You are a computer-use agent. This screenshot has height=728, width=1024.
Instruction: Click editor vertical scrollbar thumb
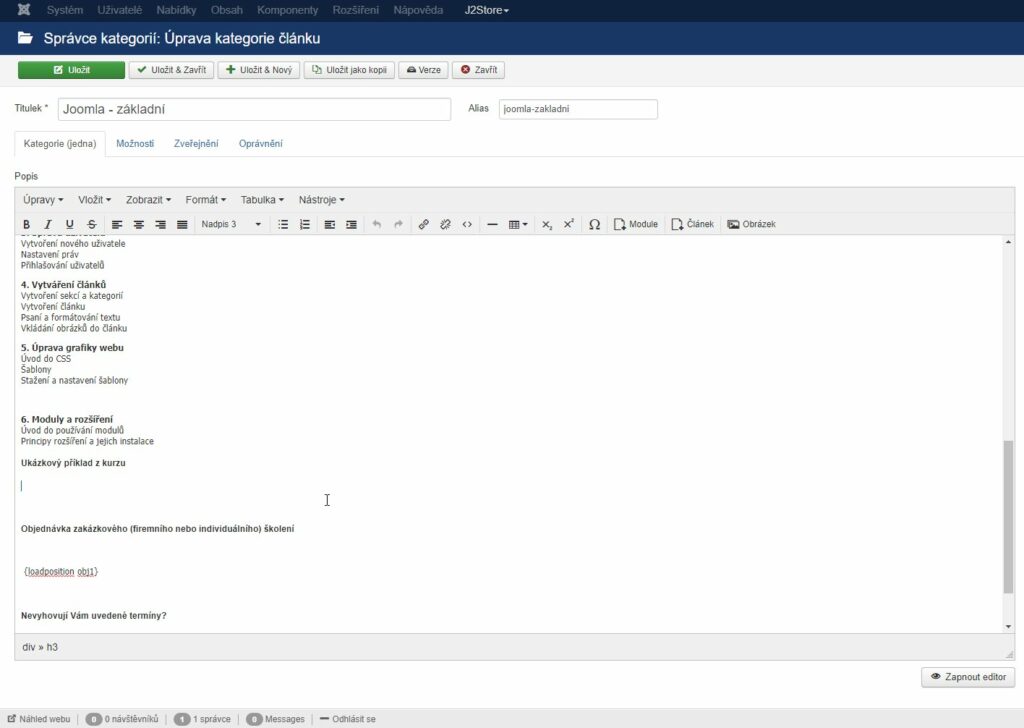1008,517
